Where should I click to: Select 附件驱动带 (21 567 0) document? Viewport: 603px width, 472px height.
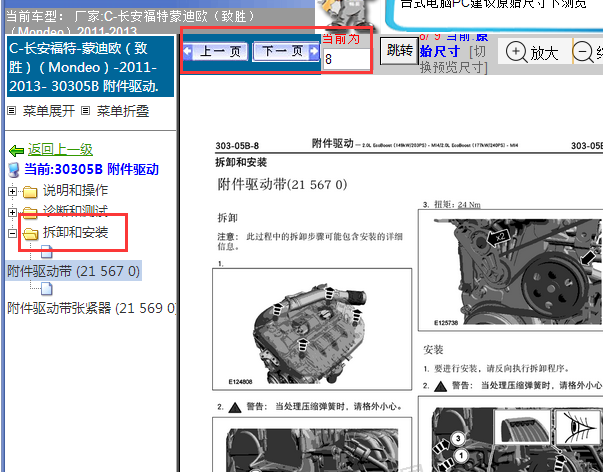click(x=73, y=271)
